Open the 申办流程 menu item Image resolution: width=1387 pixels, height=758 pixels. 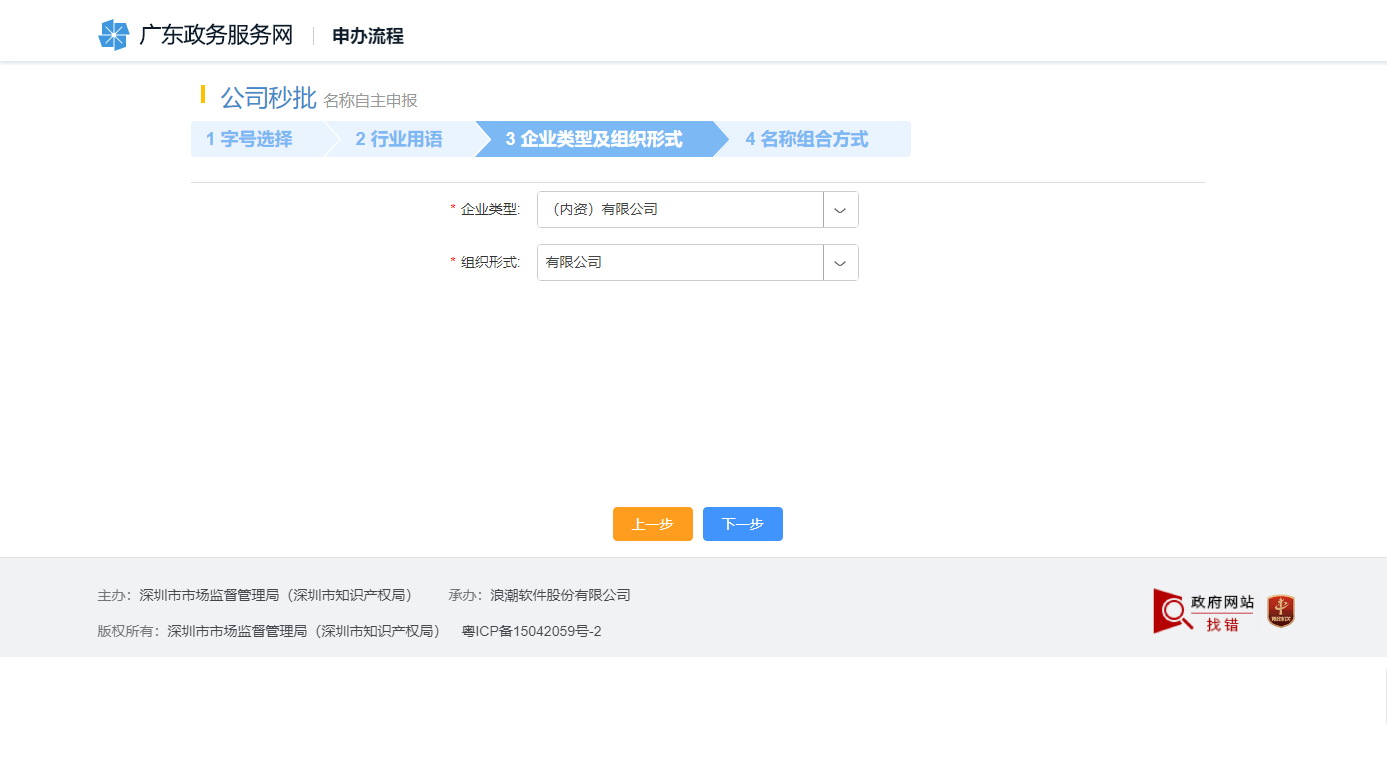(x=368, y=35)
